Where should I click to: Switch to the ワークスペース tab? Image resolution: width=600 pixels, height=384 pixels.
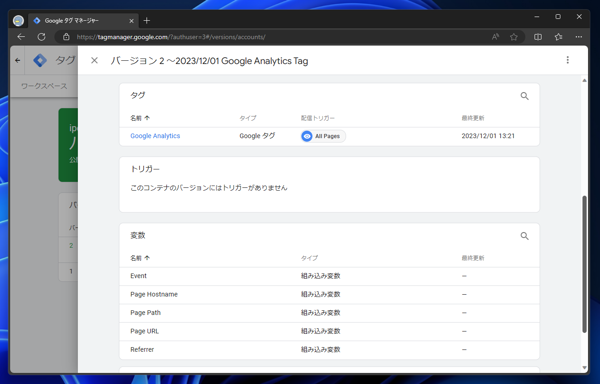(x=44, y=86)
